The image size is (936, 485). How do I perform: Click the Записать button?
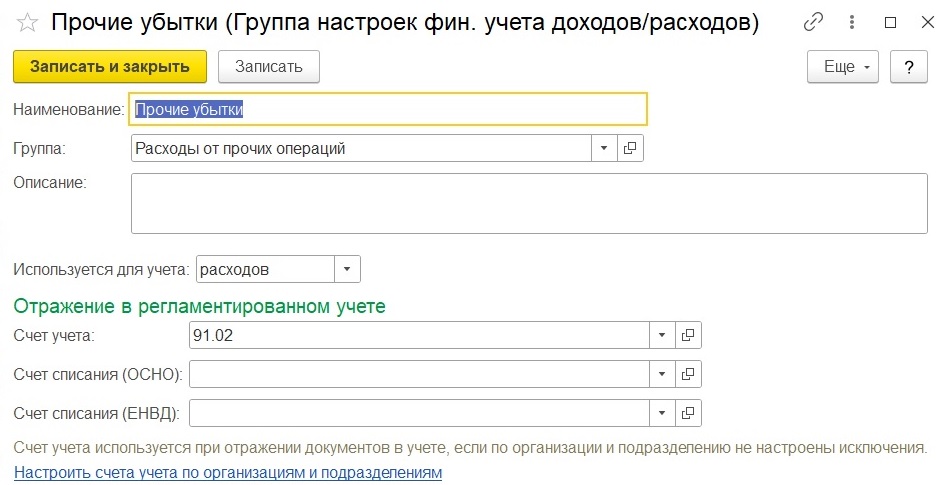point(269,66)
